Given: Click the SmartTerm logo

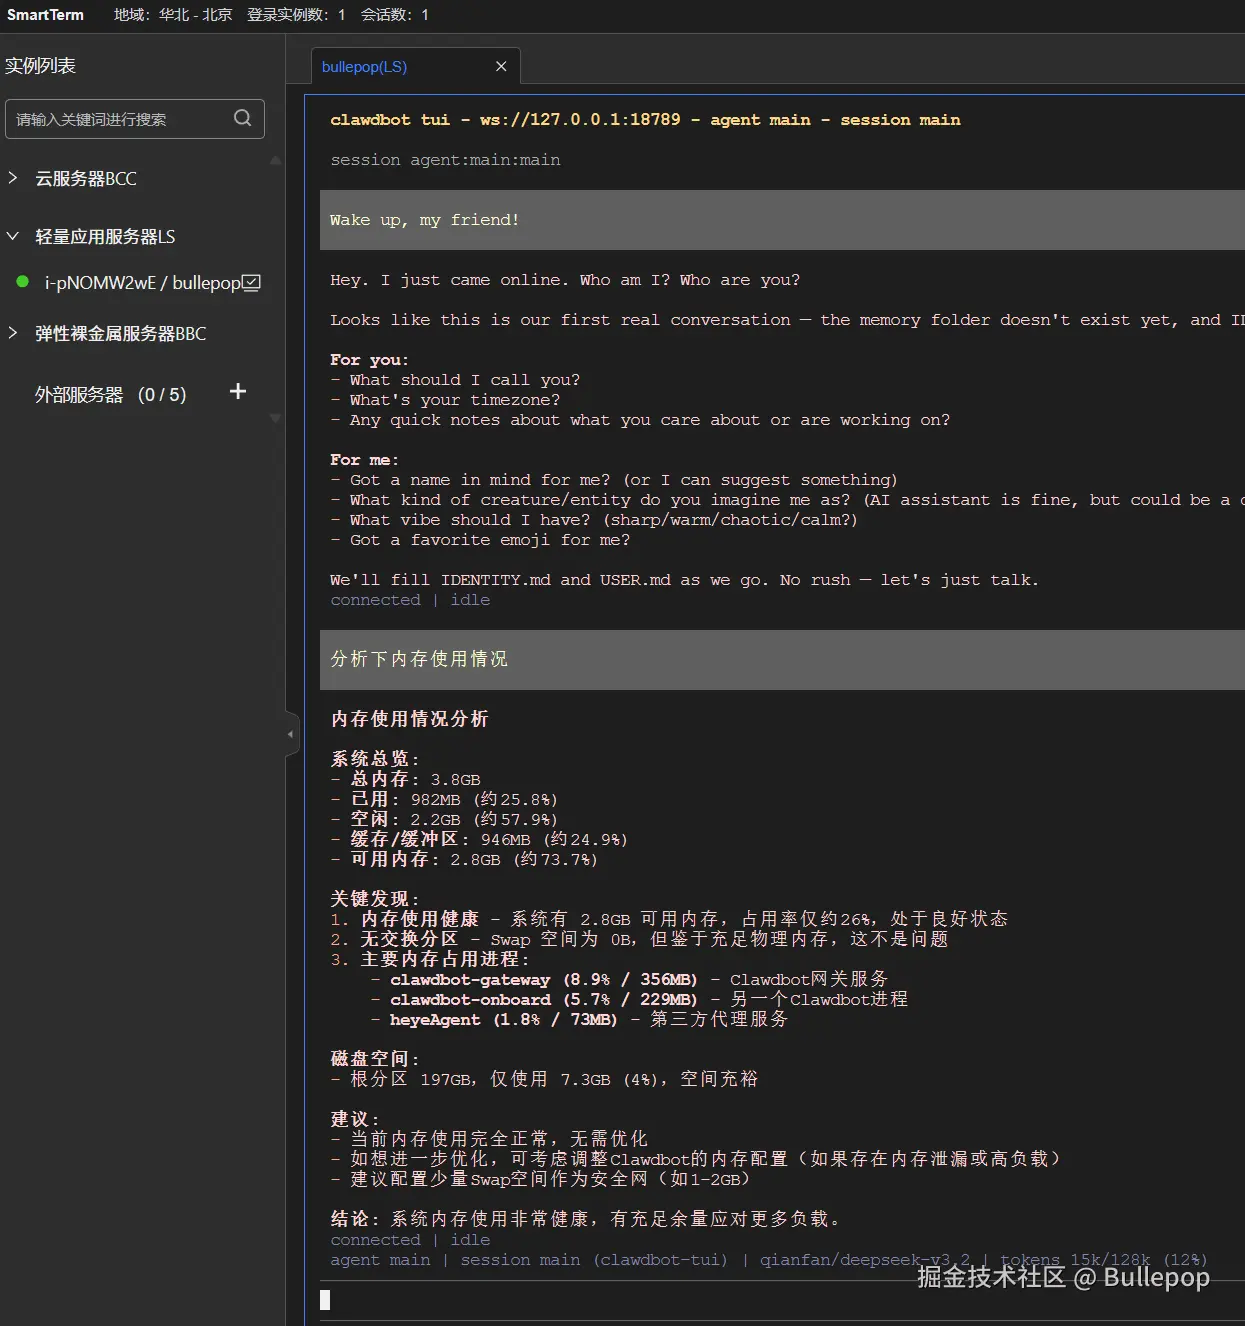Looking at the screenshot, I should [44, 14].
